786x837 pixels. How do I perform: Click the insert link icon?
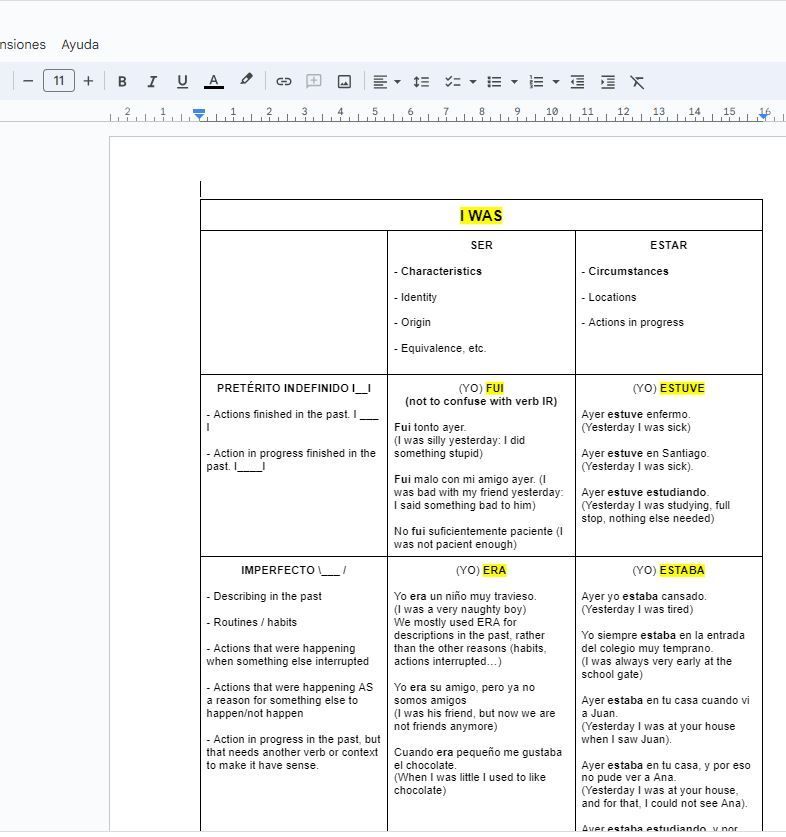284,81
